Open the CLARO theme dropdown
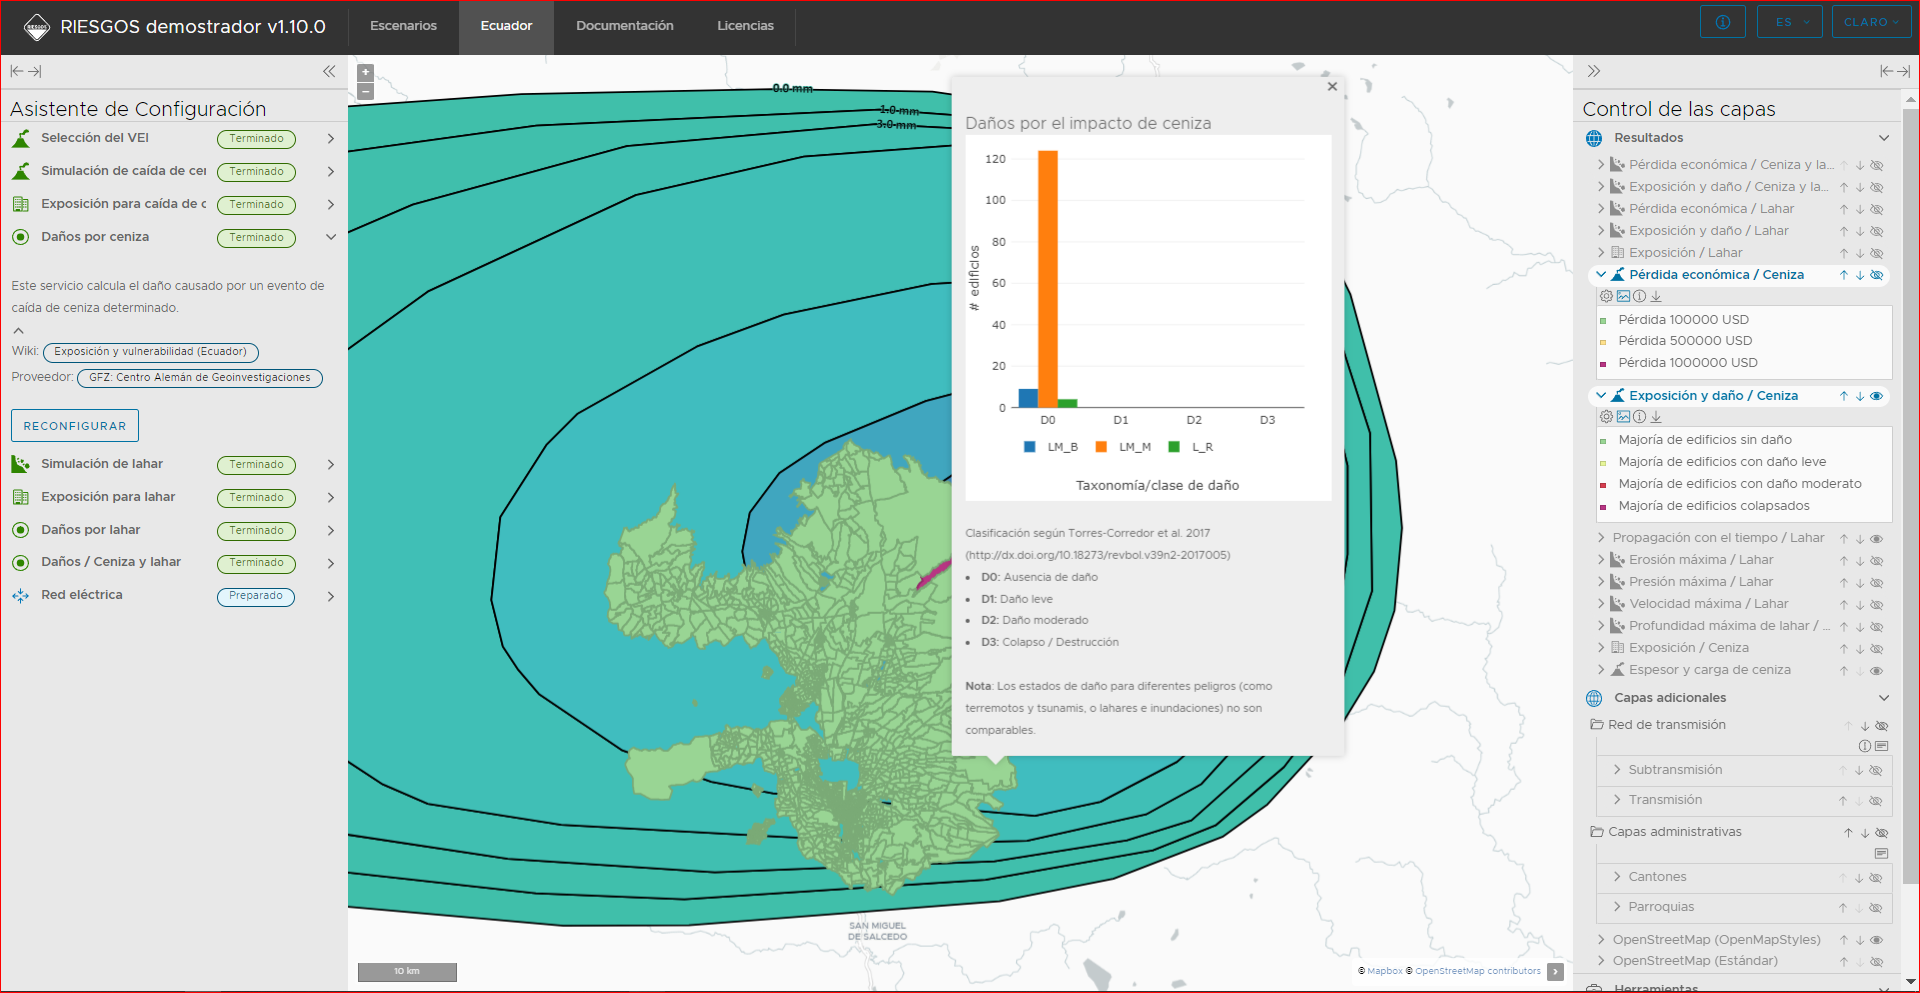 pyautogui.click(x=1871, y=22)
